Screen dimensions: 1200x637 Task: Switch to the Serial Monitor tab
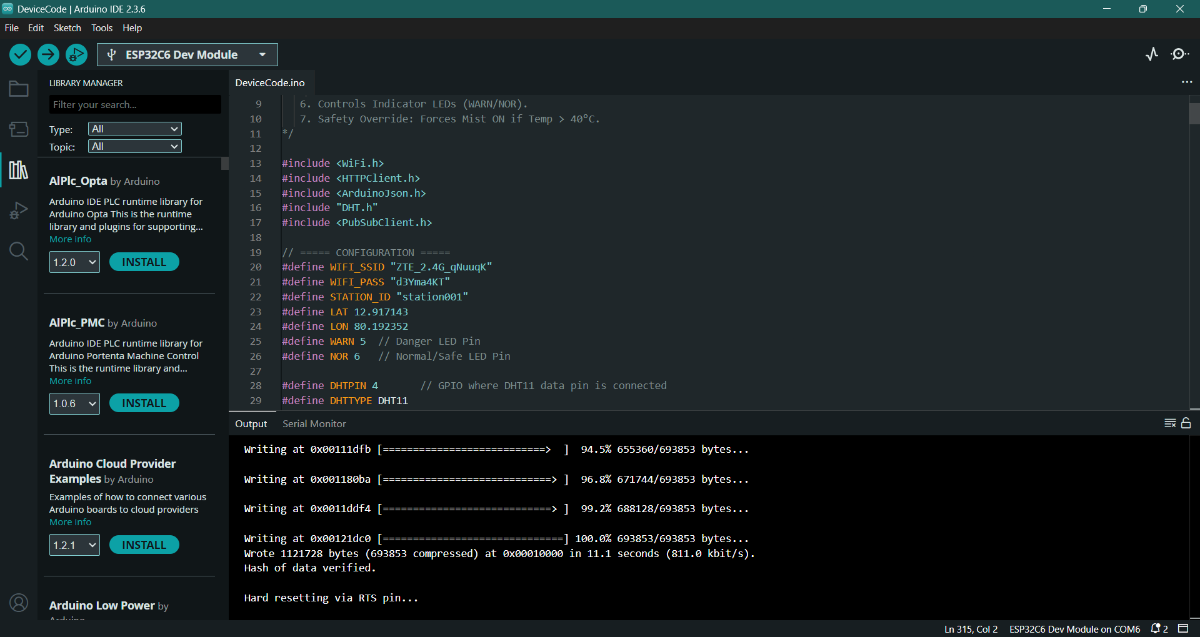[x=314, y=424]
